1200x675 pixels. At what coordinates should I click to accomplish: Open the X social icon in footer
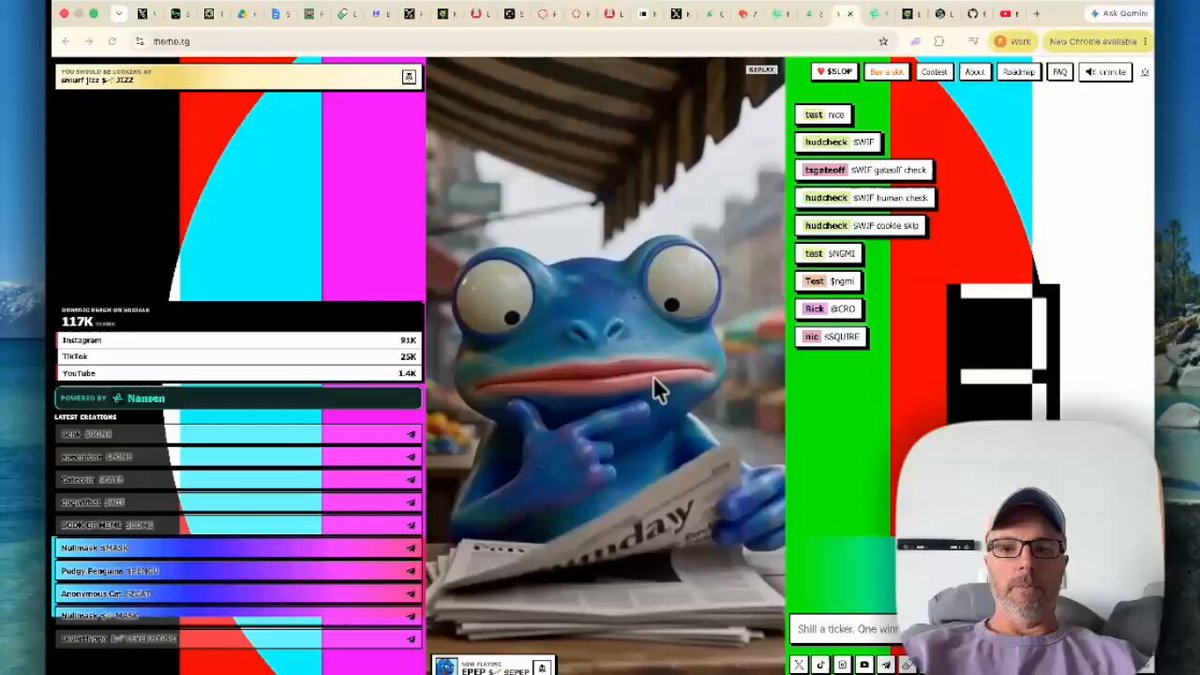tap(799, 664)
